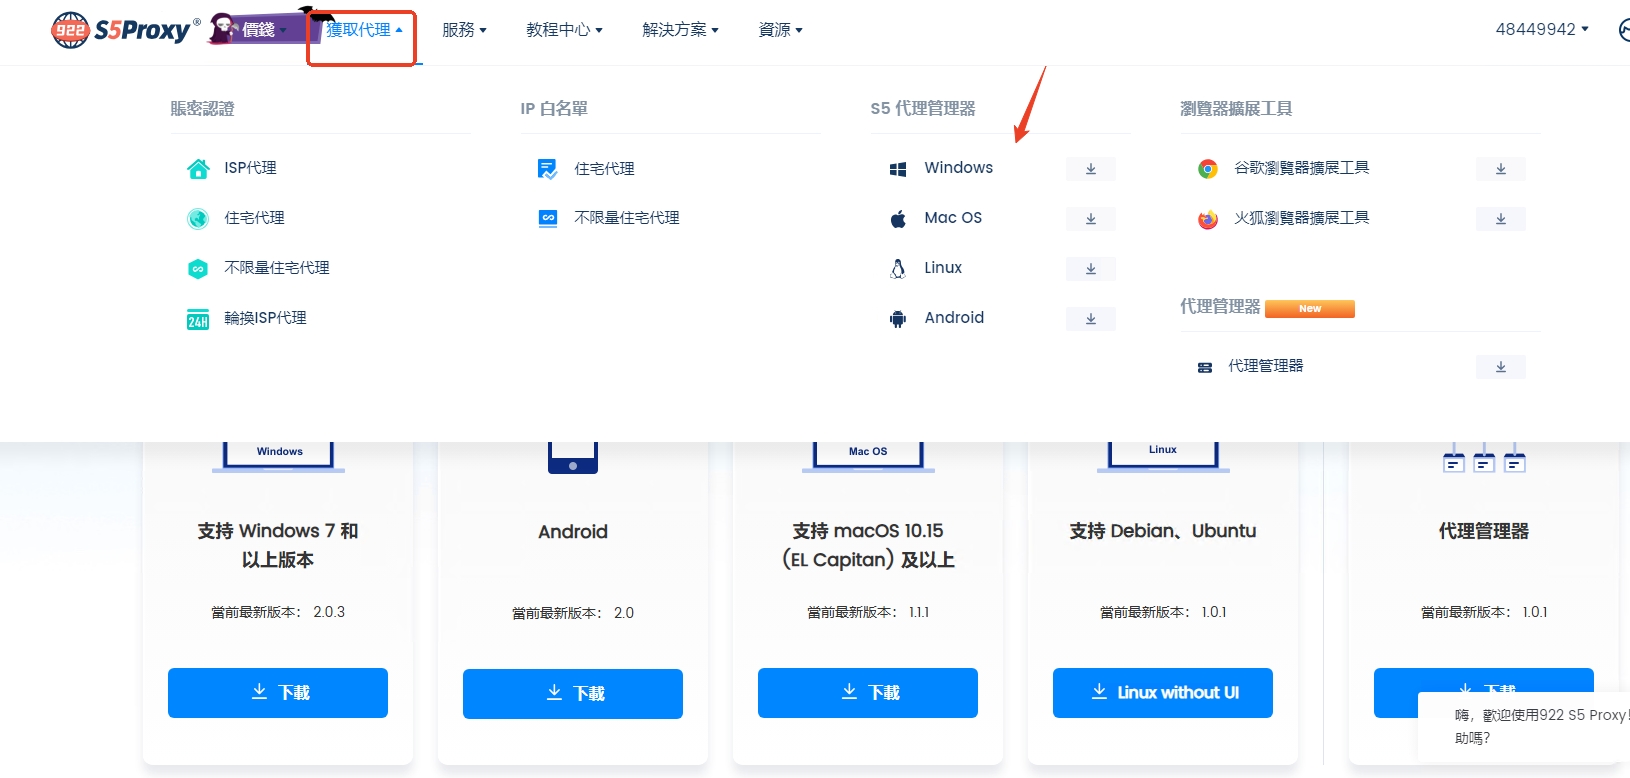
Task: Click download icon beside 代理管理器 menu entry
Action: tap(1500, 367)
